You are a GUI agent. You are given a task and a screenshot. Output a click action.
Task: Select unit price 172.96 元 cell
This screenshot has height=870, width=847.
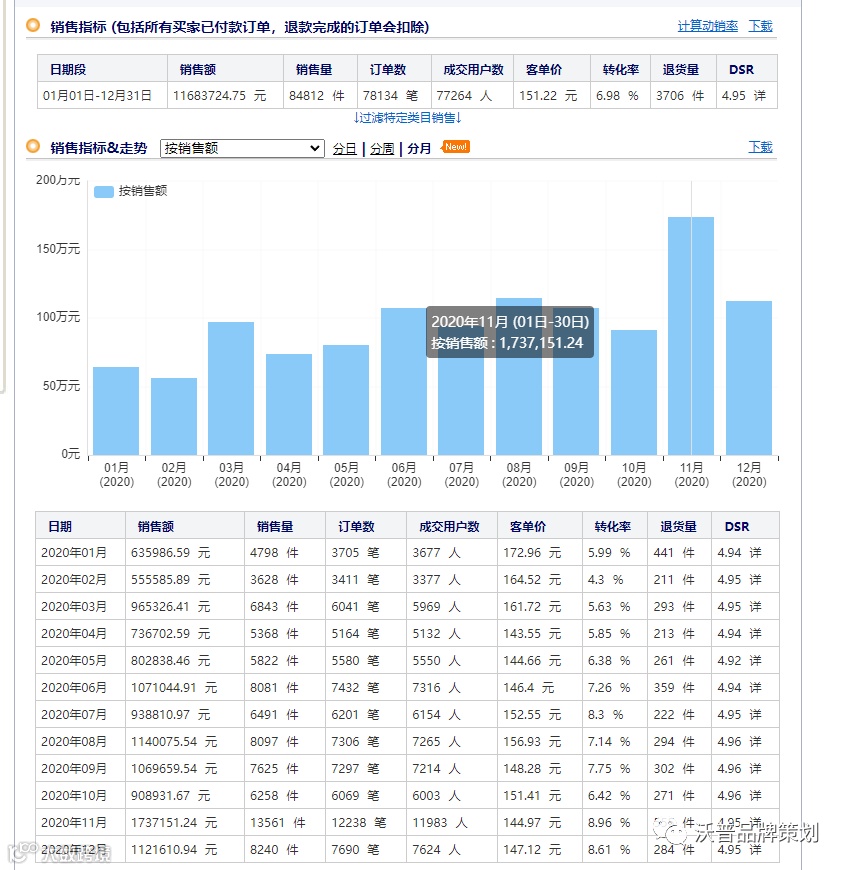click(x=540, y=553)
